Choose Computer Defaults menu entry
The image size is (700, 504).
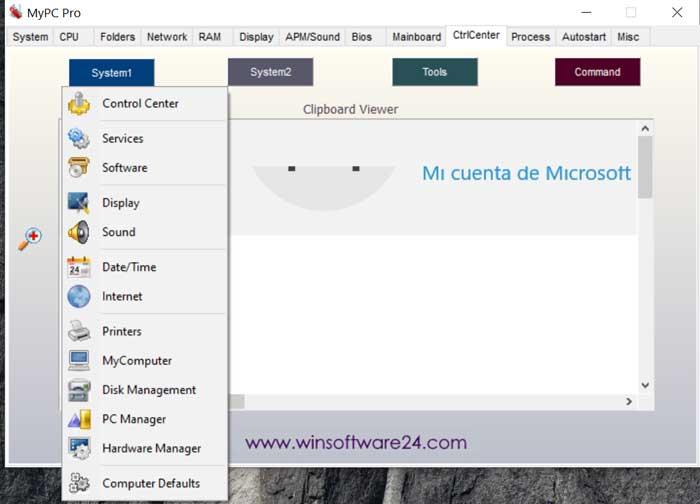145,483
